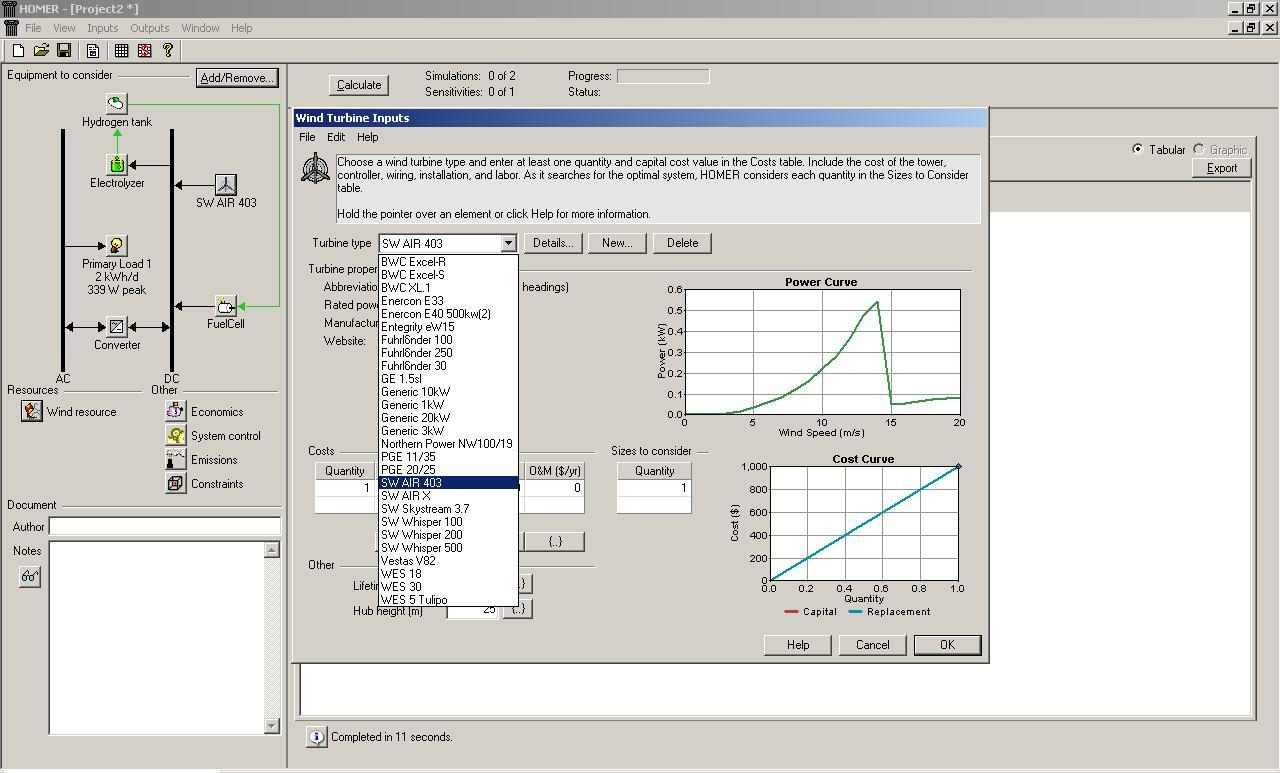Open Help menu in Wind Turbine Inputs
Image resolution: width=1280 pixels, height=773 pixels.
coord(368,137)
